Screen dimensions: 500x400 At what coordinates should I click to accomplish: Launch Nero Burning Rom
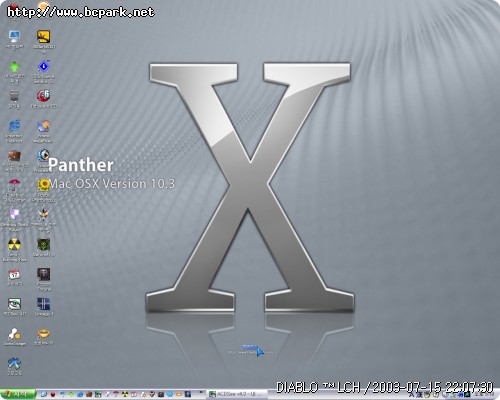point(14,244)
